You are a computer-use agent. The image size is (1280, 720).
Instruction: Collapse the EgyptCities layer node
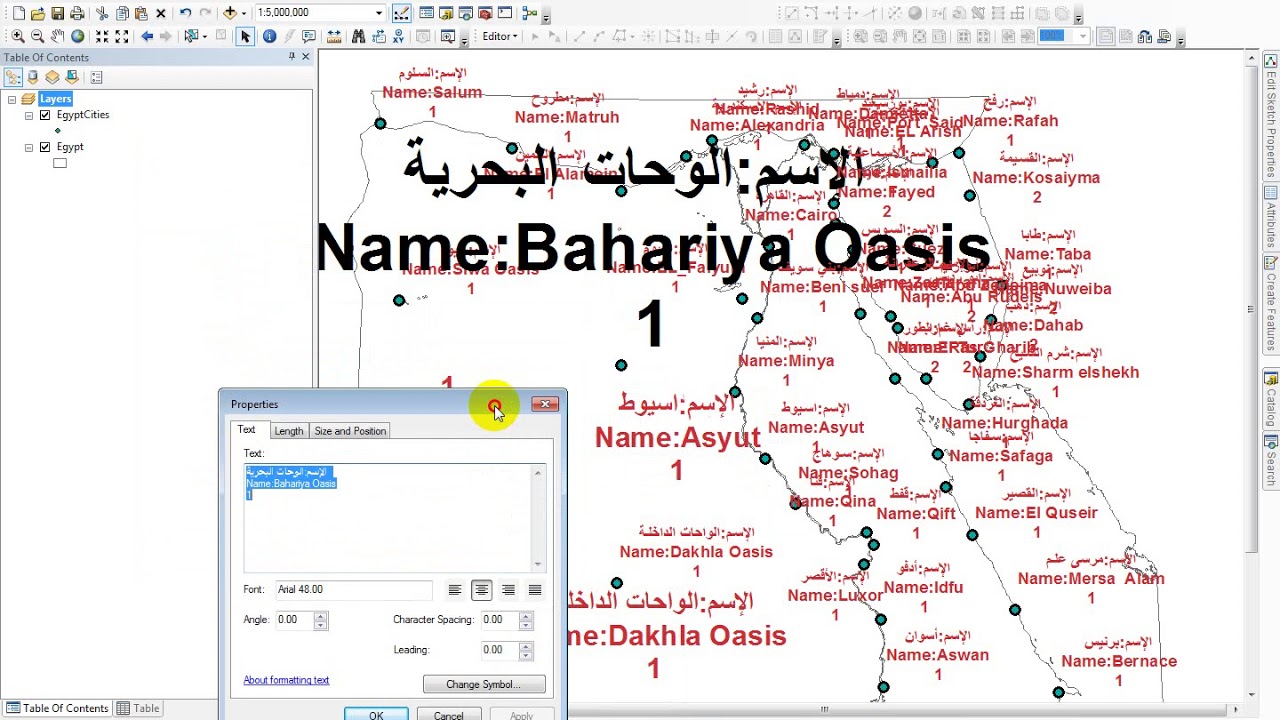tap(29, 115)
